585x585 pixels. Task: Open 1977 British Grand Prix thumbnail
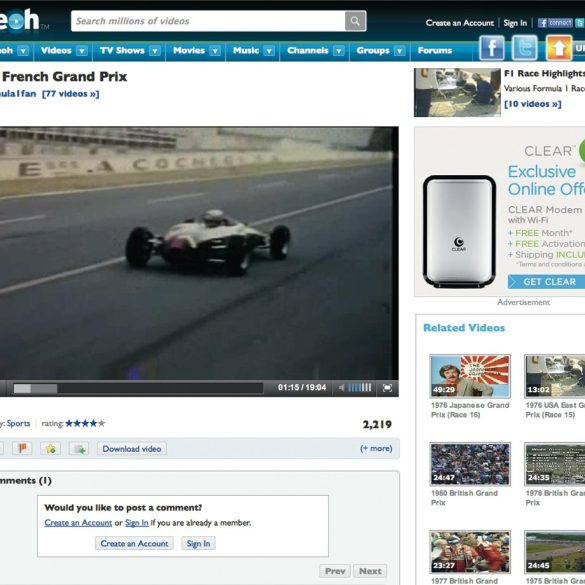[470, 552]
